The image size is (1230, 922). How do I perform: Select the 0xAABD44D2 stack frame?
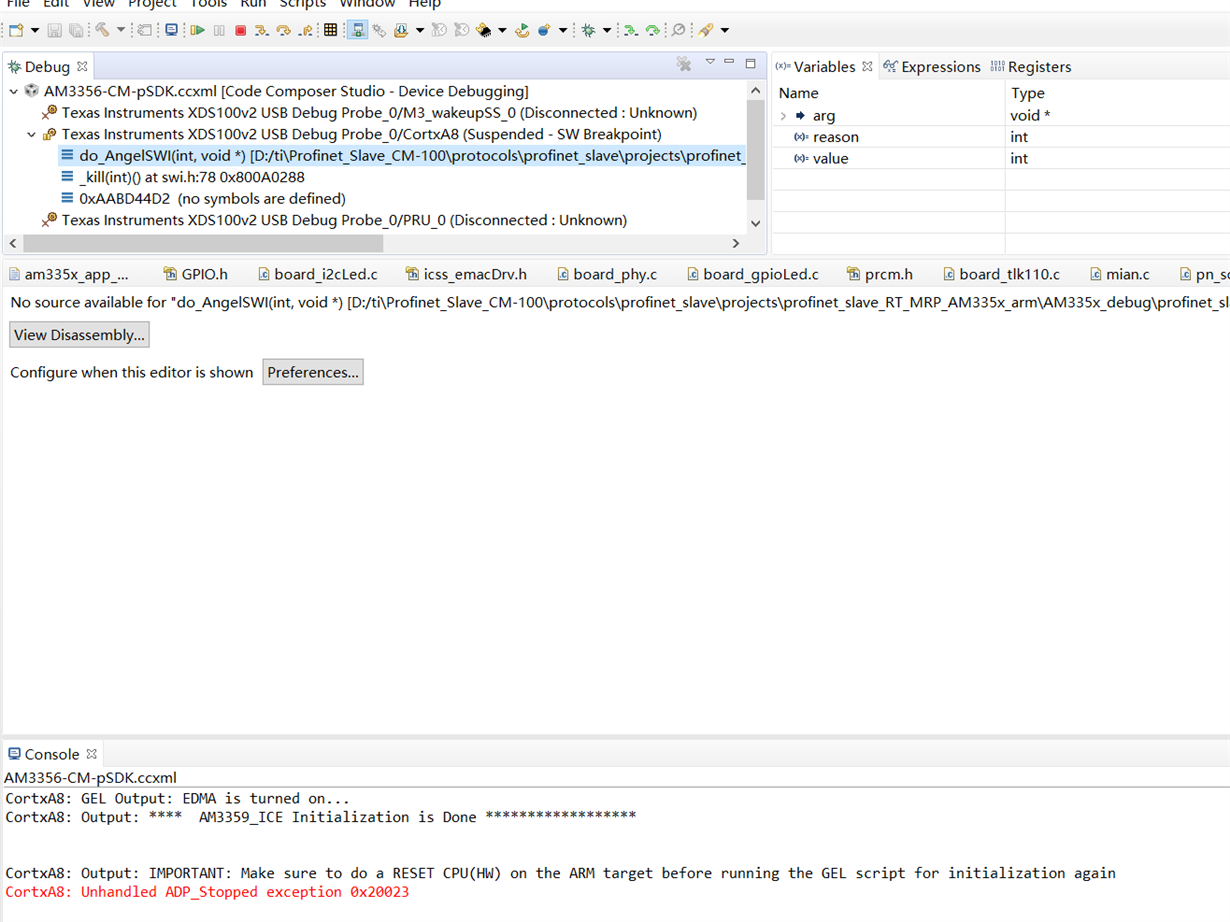[204, 199]
